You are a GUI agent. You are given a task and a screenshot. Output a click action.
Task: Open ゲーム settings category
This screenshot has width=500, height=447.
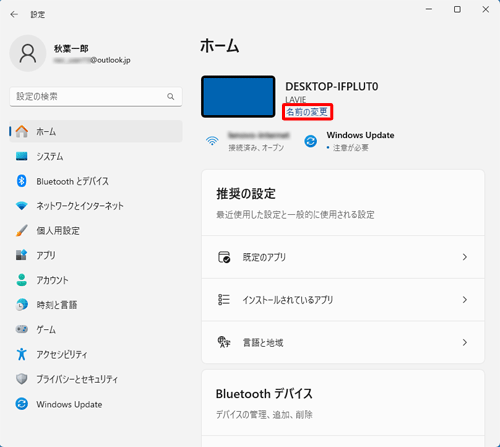point(96,329)
